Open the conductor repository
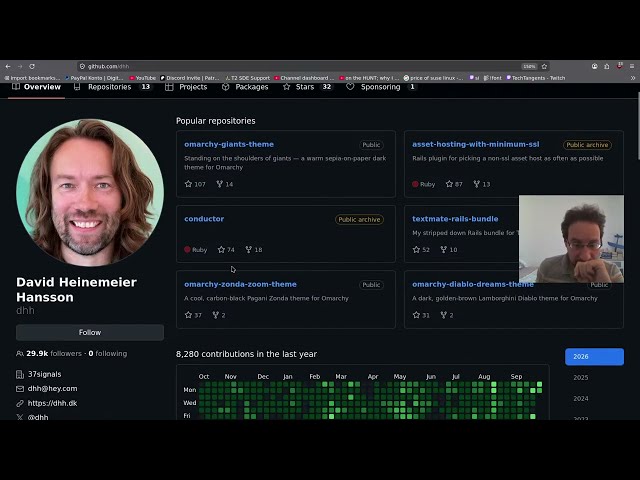Viewport: 640px width, 480px height. [x=204, y=219]
